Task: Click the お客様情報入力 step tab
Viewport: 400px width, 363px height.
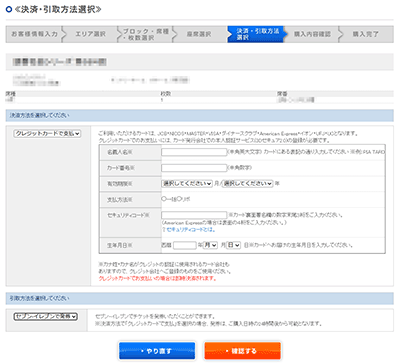Action: click(34, 34)
